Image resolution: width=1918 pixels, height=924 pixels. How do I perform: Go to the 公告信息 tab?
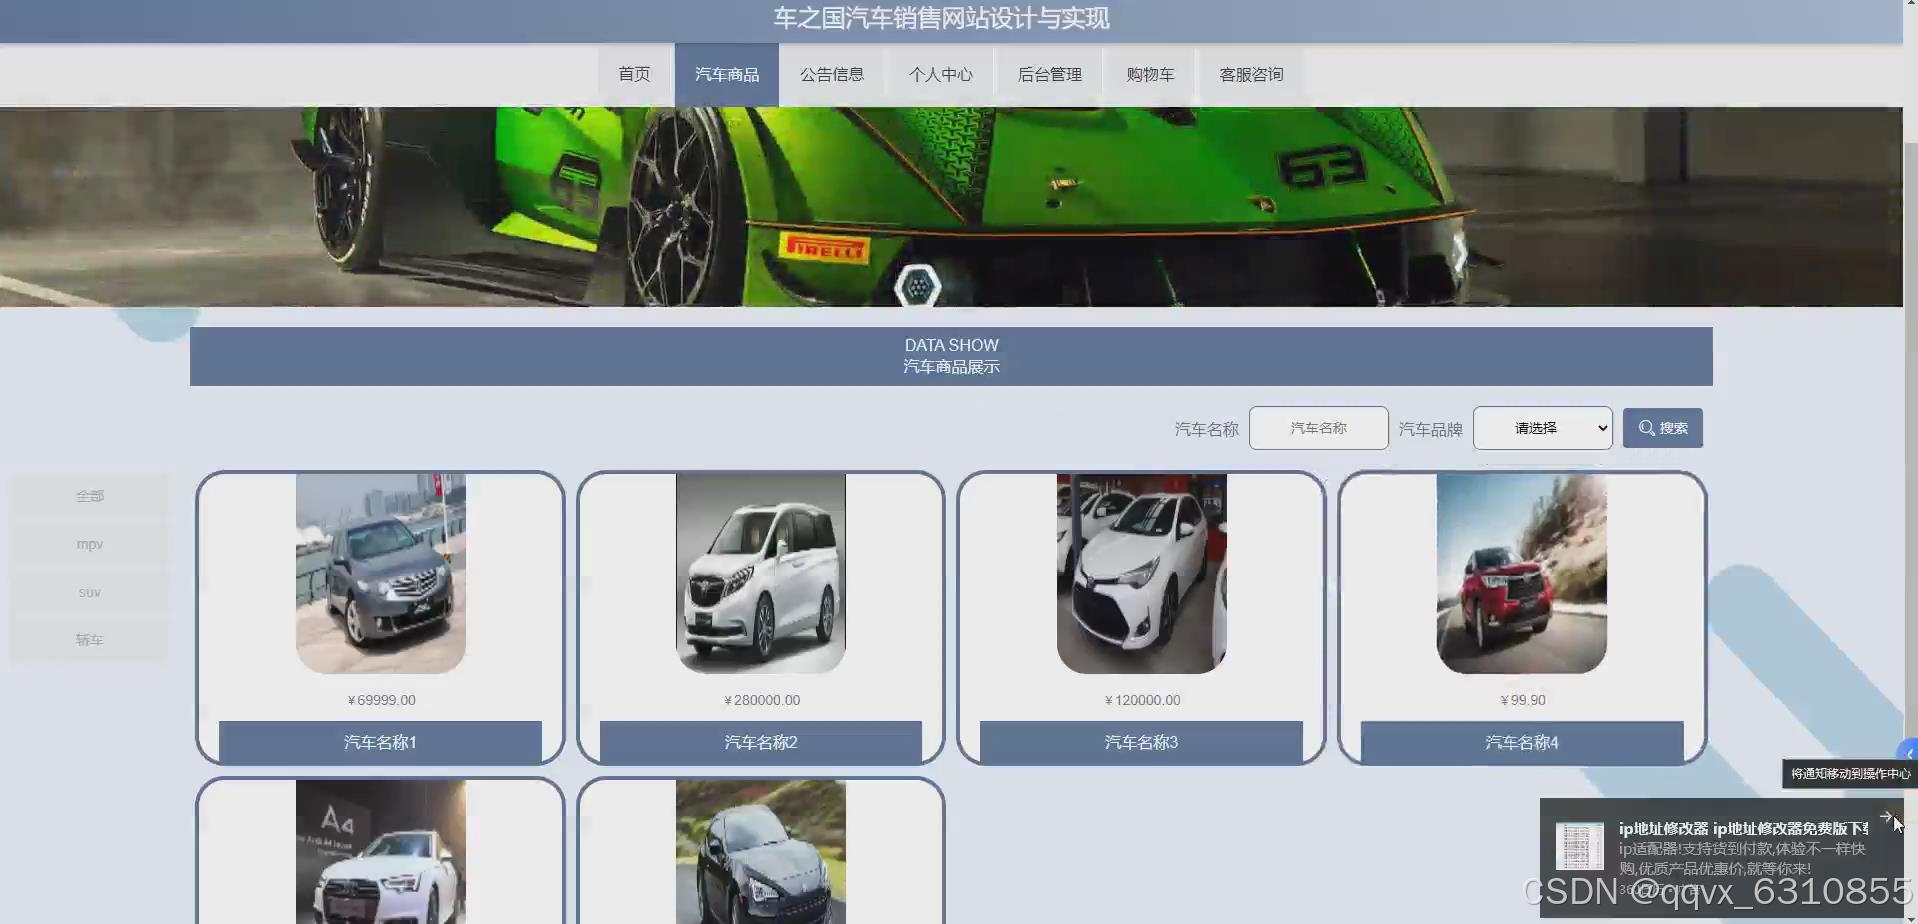click(x=832, y=75)
